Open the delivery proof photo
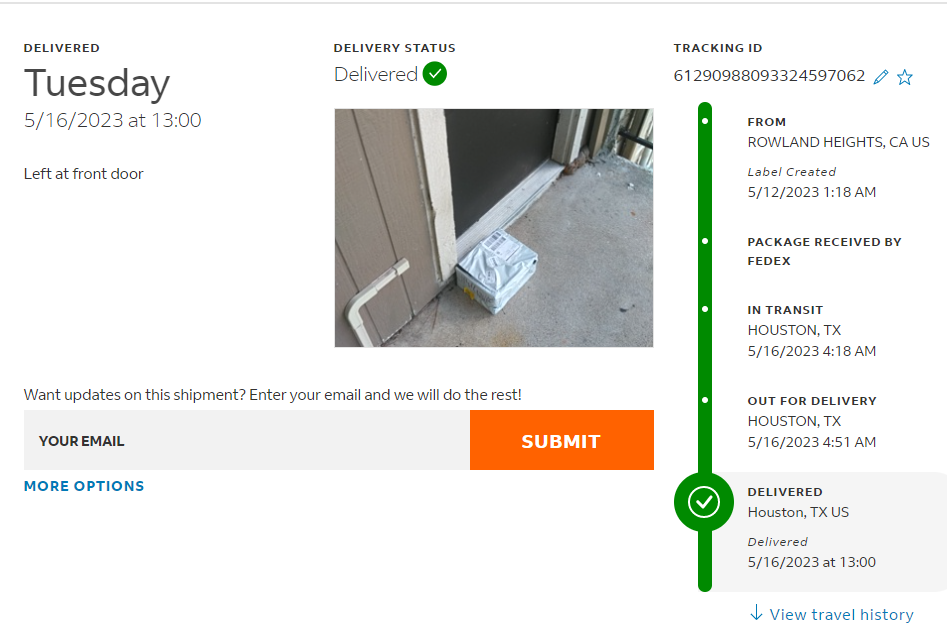The height and width of the screenshot is (640, 947). [493, 228]
